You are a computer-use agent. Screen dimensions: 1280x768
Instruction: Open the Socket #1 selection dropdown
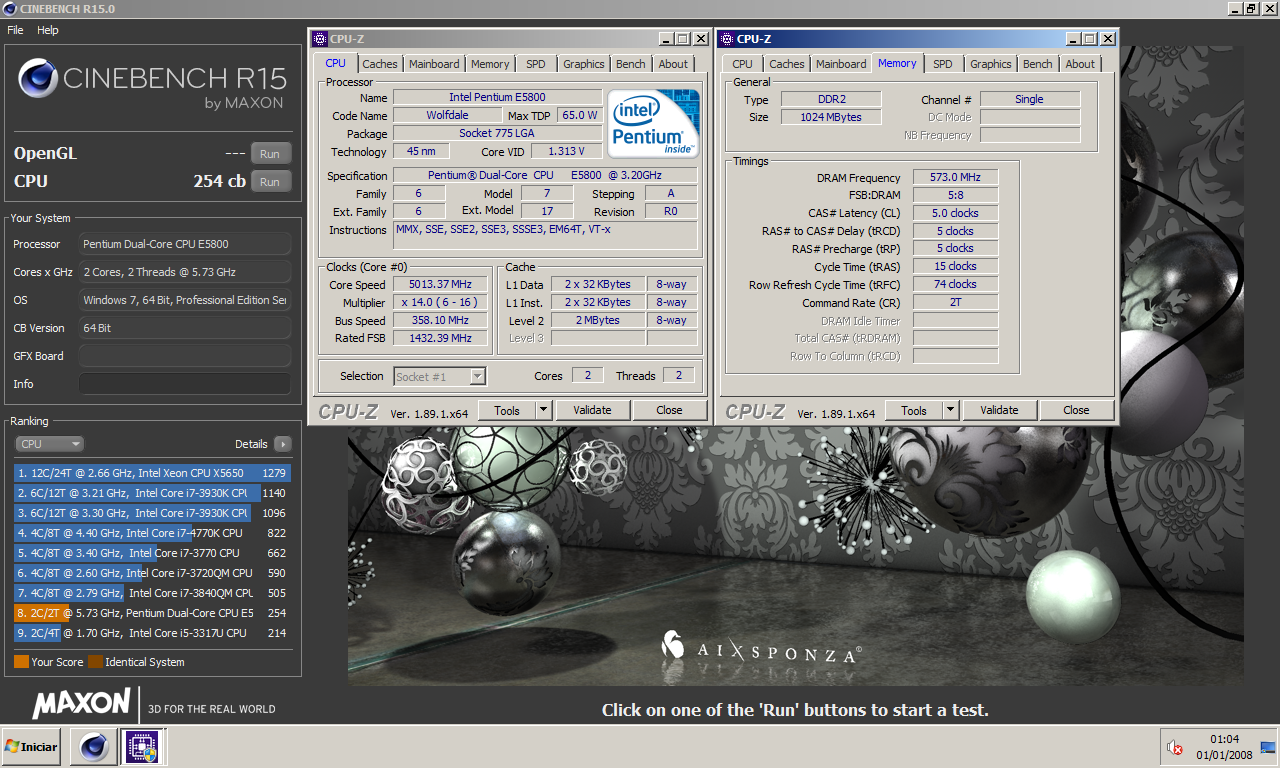440,376
